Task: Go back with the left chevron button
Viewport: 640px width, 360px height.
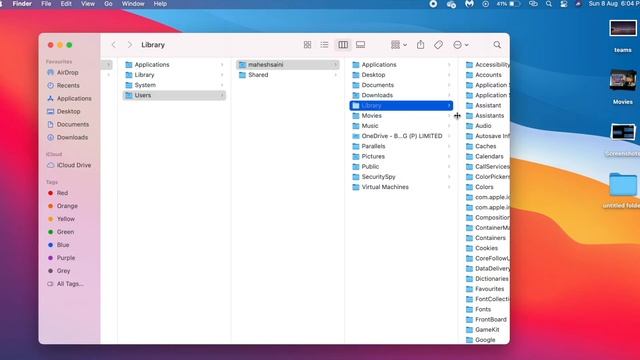Action: coord(114,45)
